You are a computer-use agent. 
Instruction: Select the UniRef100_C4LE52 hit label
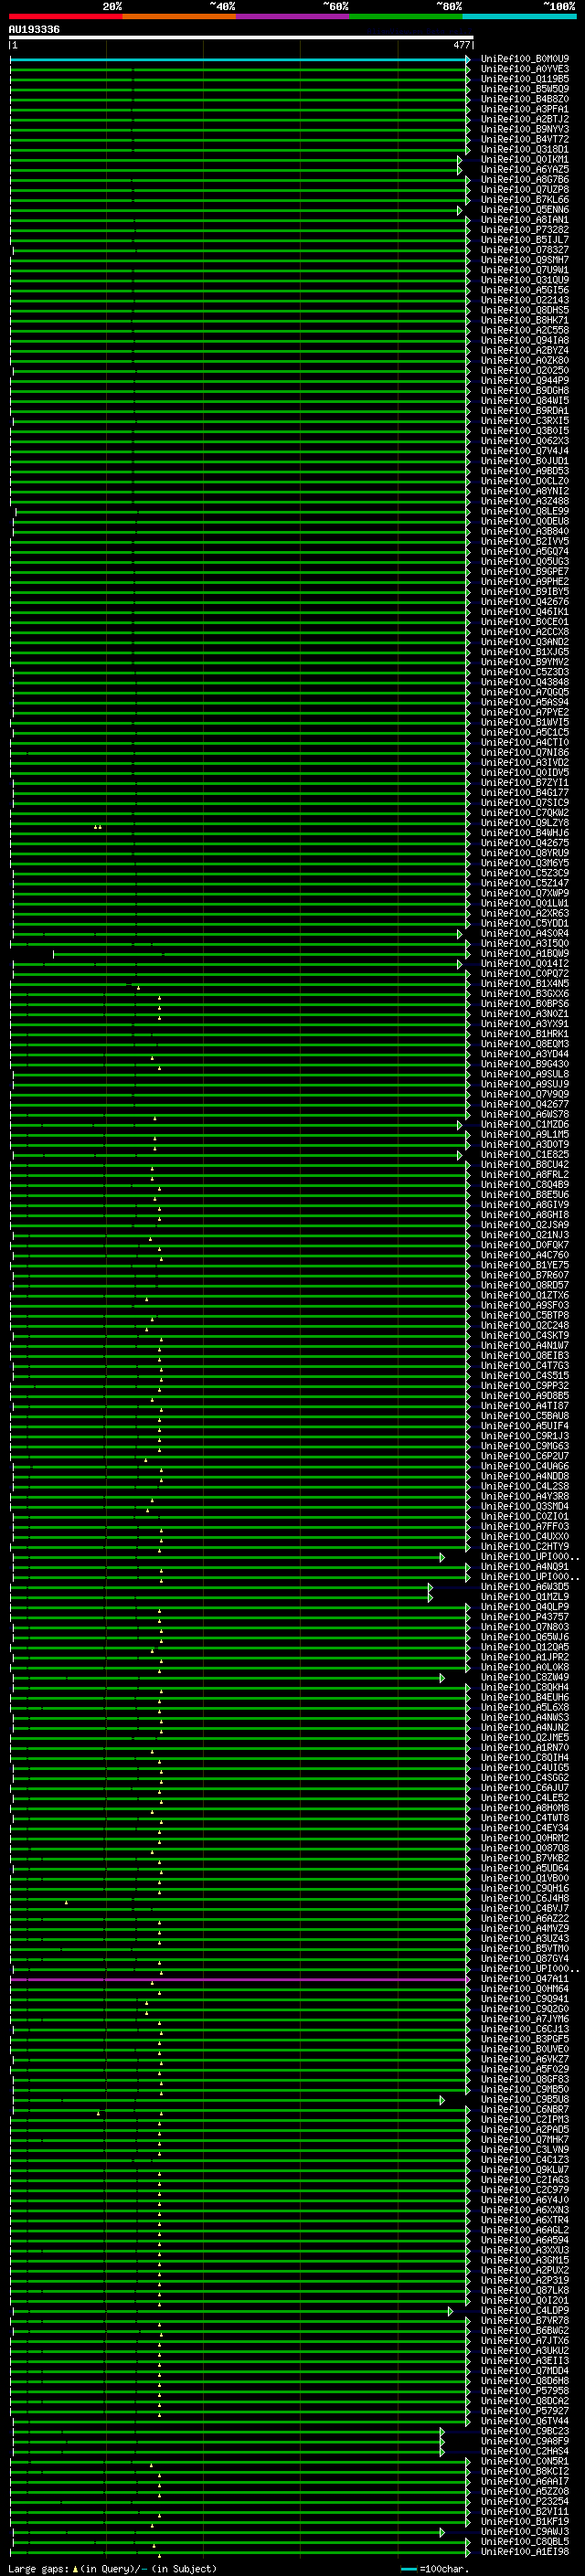(x=525, y=1798)
